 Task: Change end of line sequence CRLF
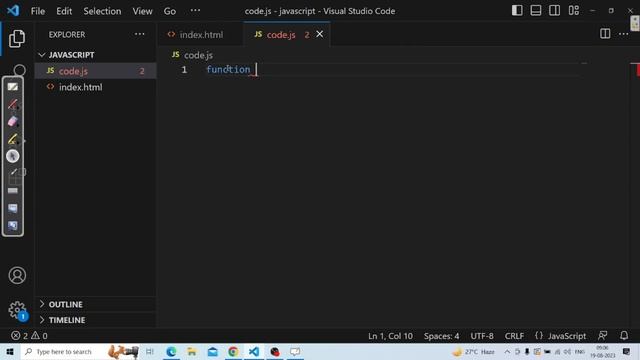click(x=514, y=336)
